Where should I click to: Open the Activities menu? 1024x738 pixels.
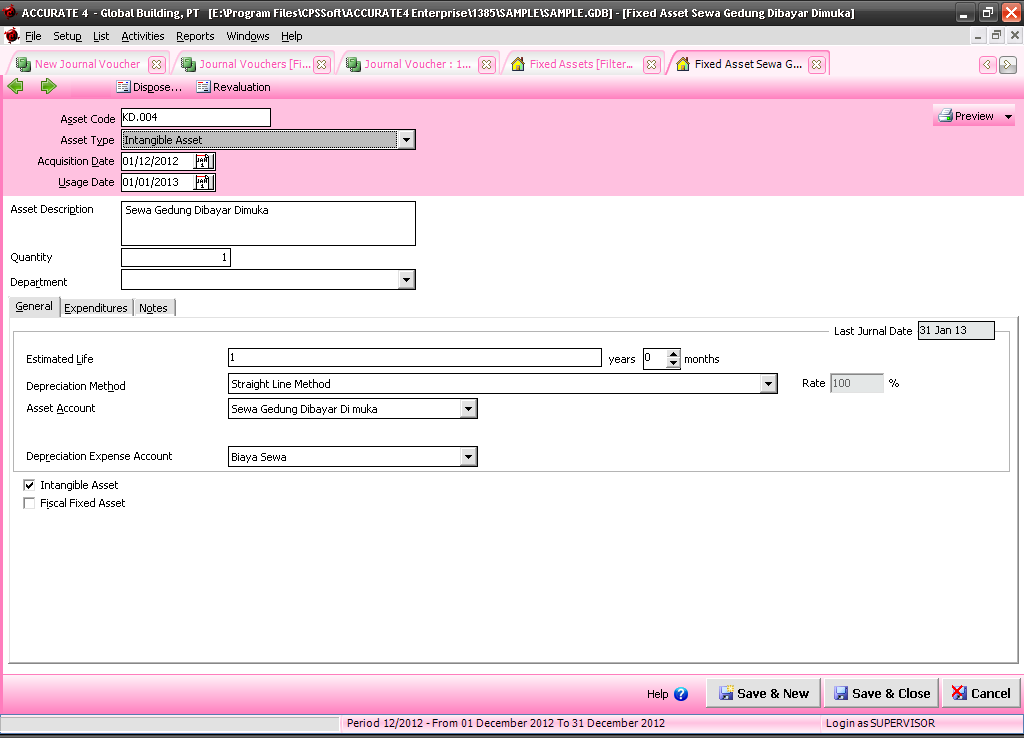(x=142, y=36)
